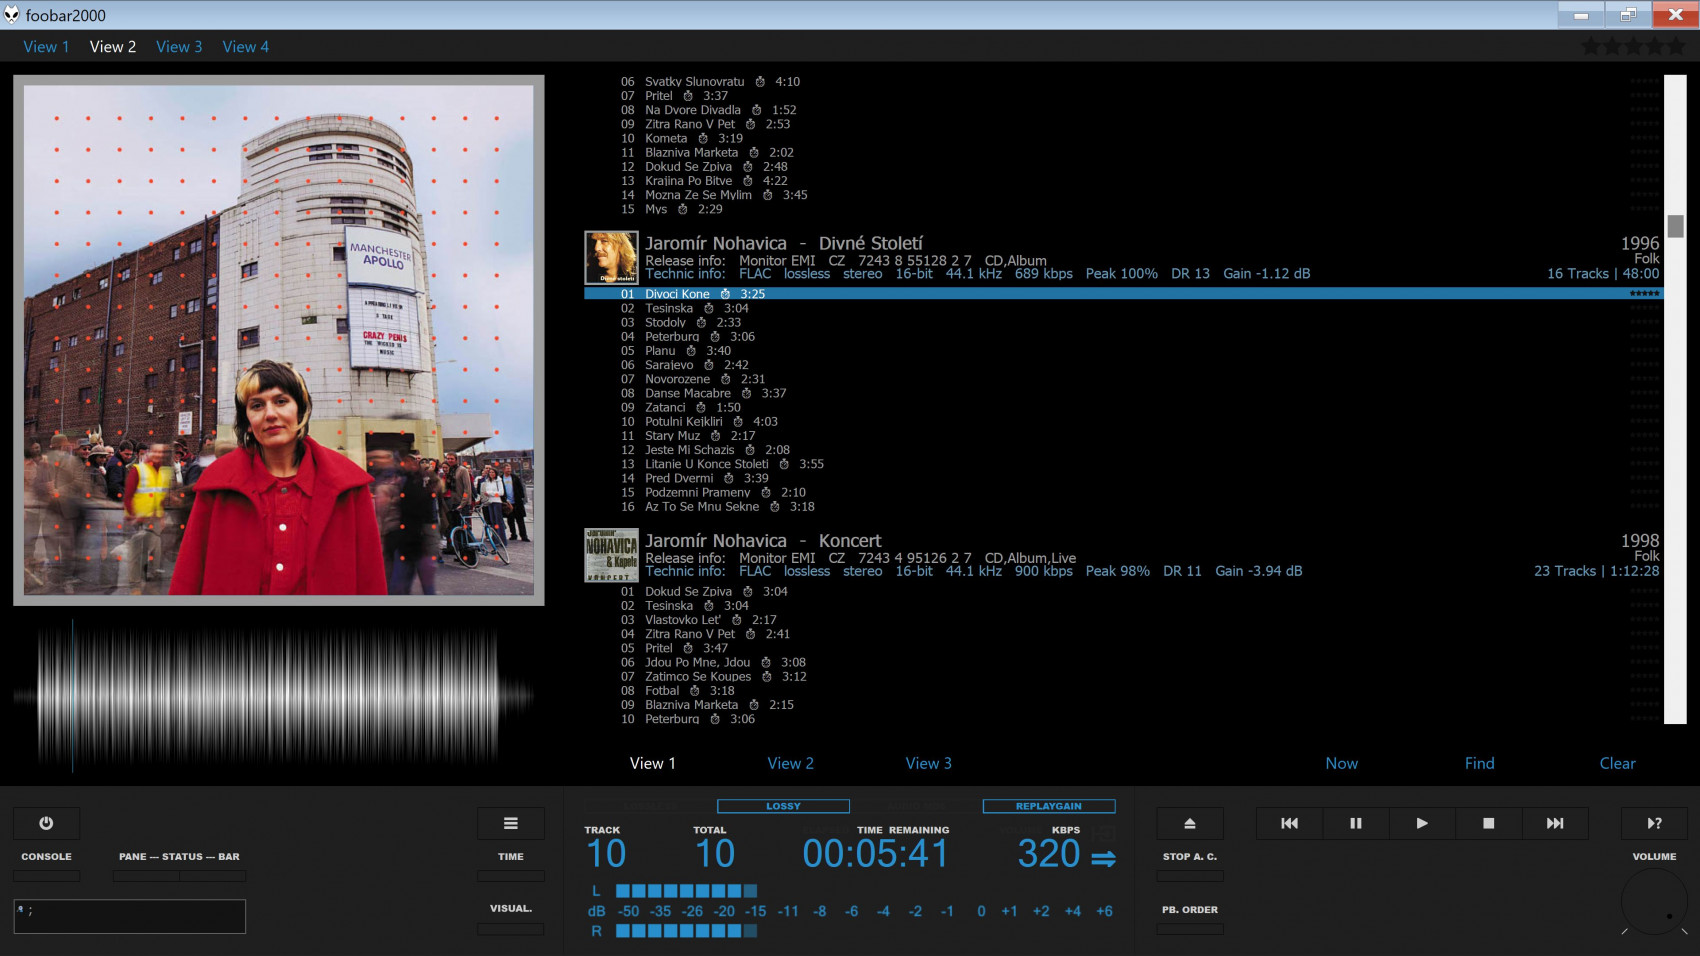Select the Koncert album cover thumbnail
This screenshot has height=956, width=1700.
click(611, 556)
